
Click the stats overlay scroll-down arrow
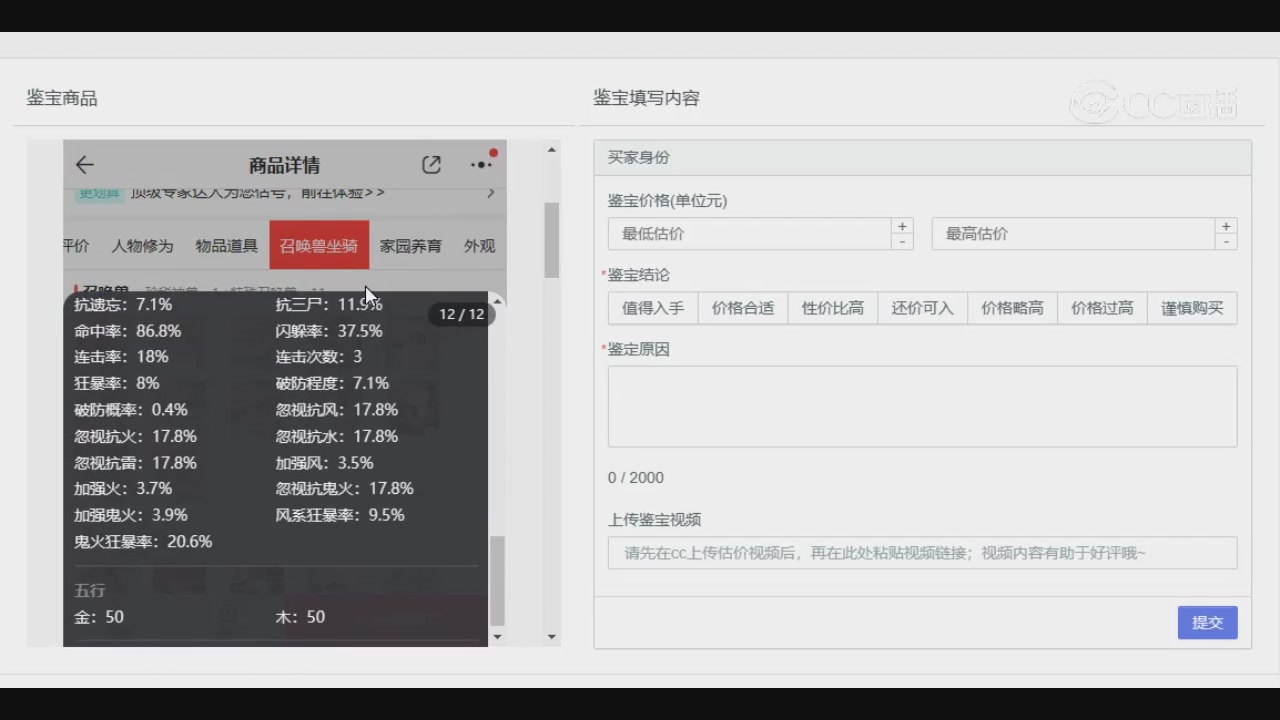(497, 636)
